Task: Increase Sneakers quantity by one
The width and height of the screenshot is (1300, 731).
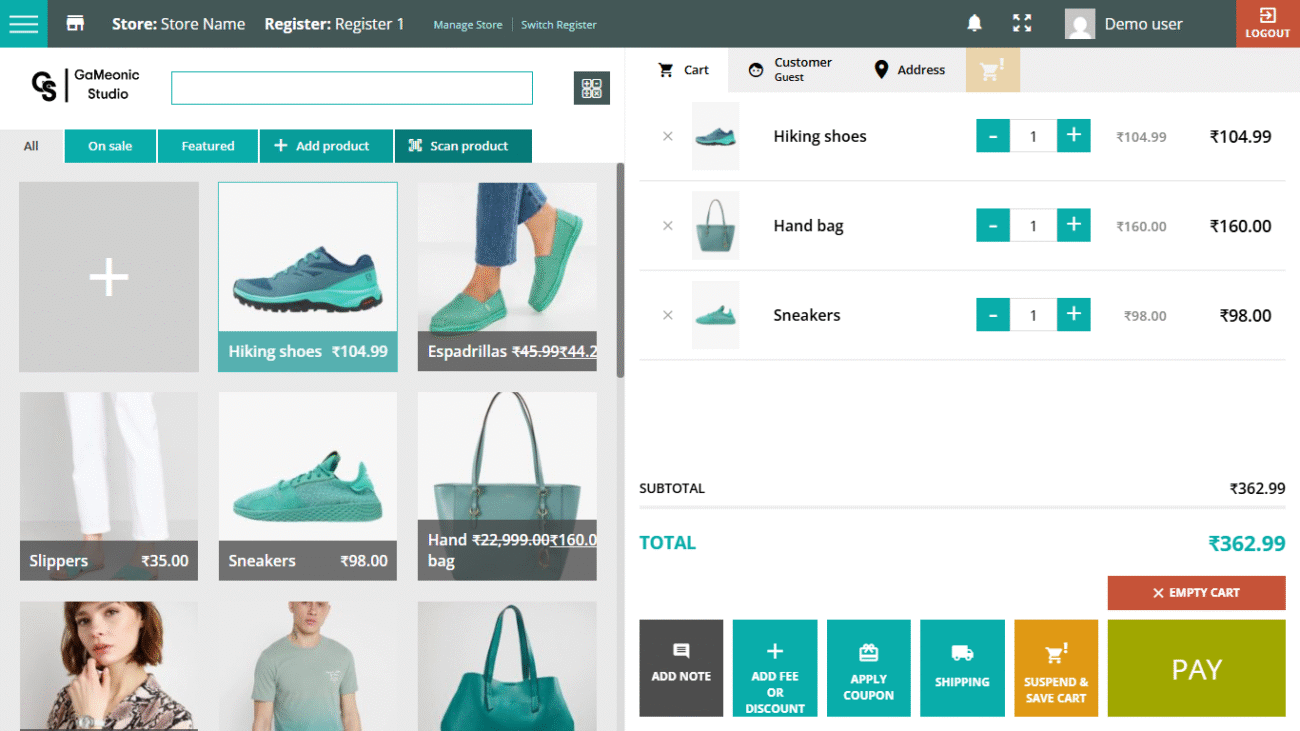Action: 1073,316
